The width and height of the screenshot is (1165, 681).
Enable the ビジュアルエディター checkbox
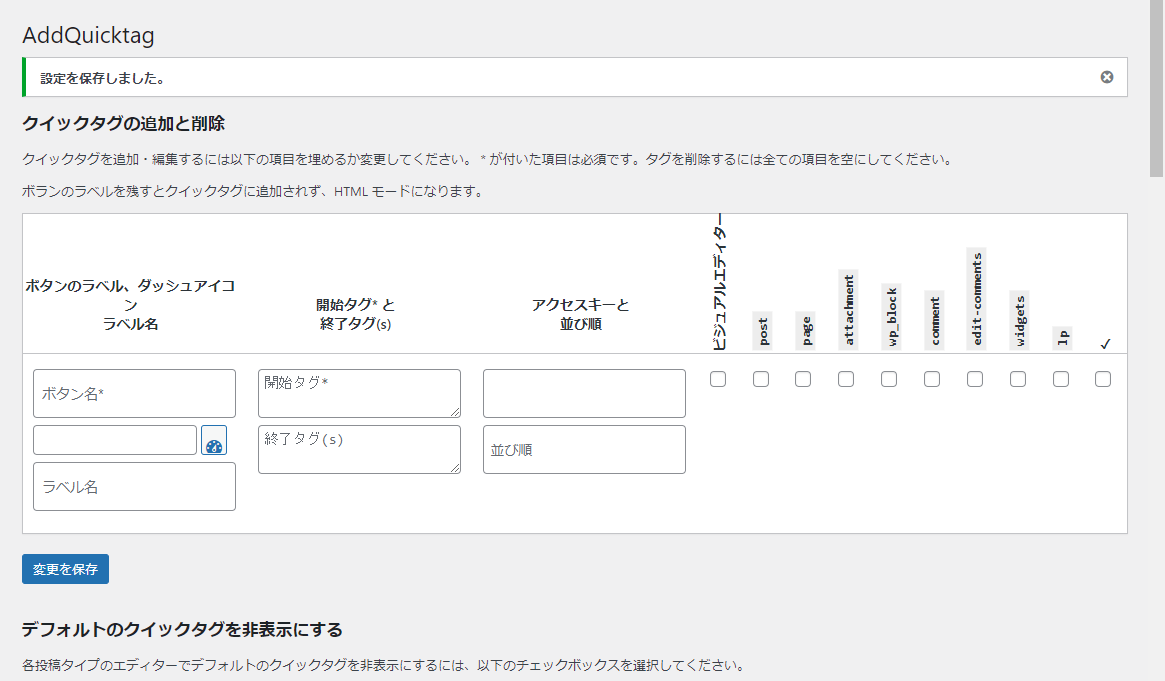(717, 378)
